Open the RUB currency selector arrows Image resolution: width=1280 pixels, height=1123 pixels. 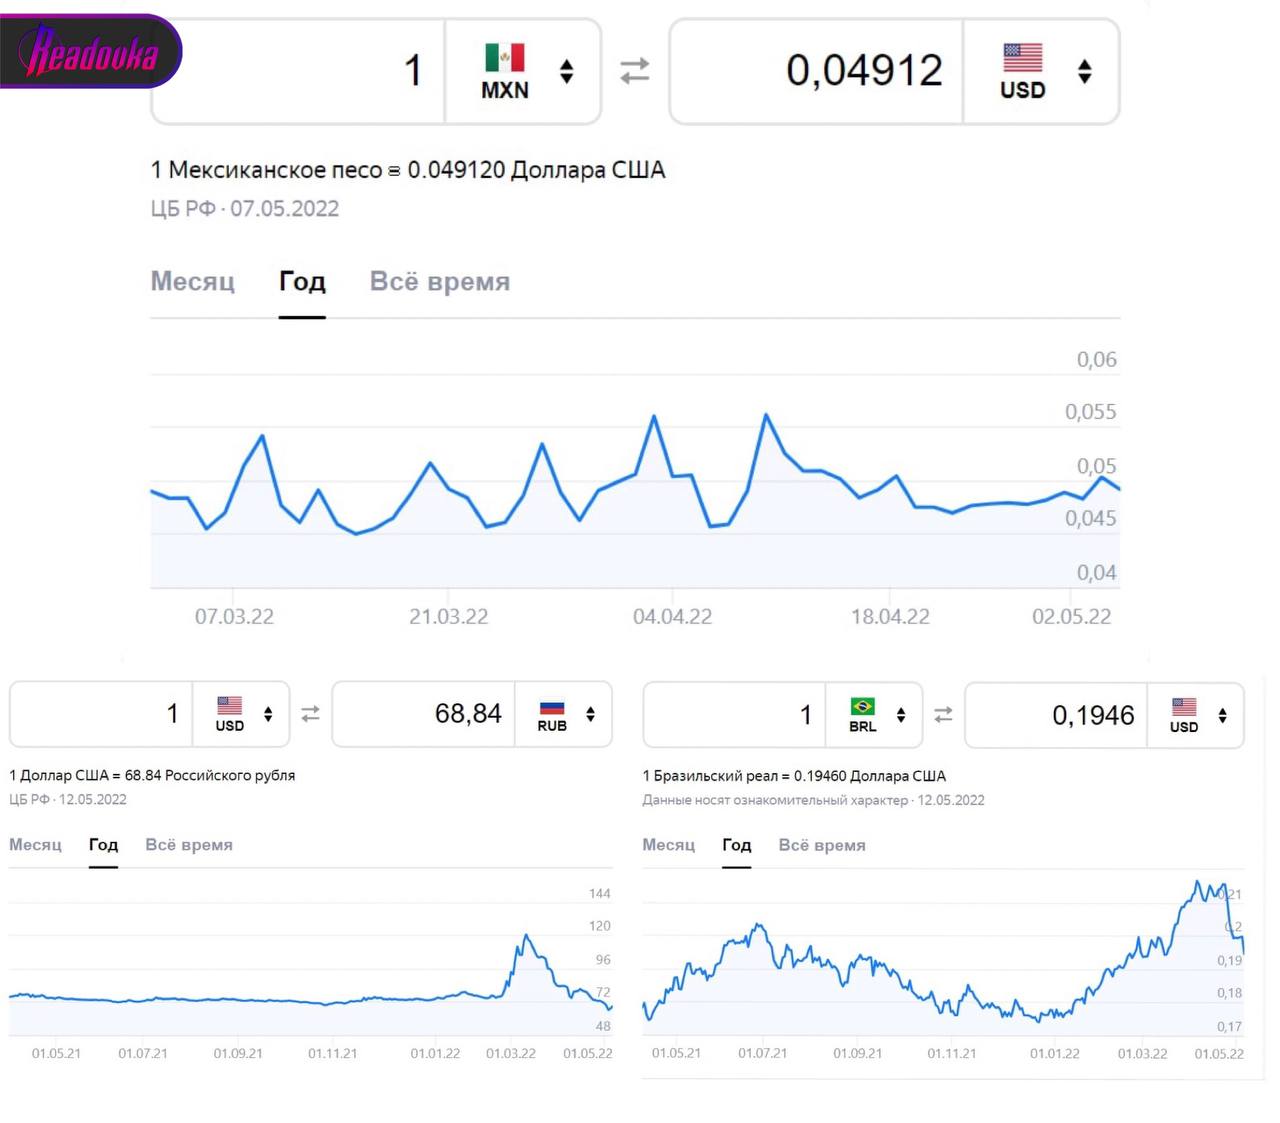click(x=591, y=714)
